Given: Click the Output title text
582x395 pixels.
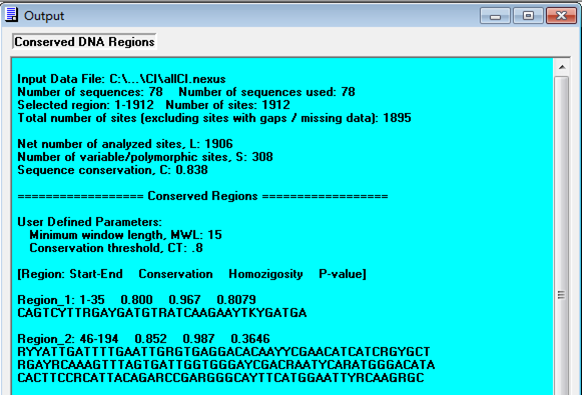Looking at the screenshot, I should tap(44, 16).
